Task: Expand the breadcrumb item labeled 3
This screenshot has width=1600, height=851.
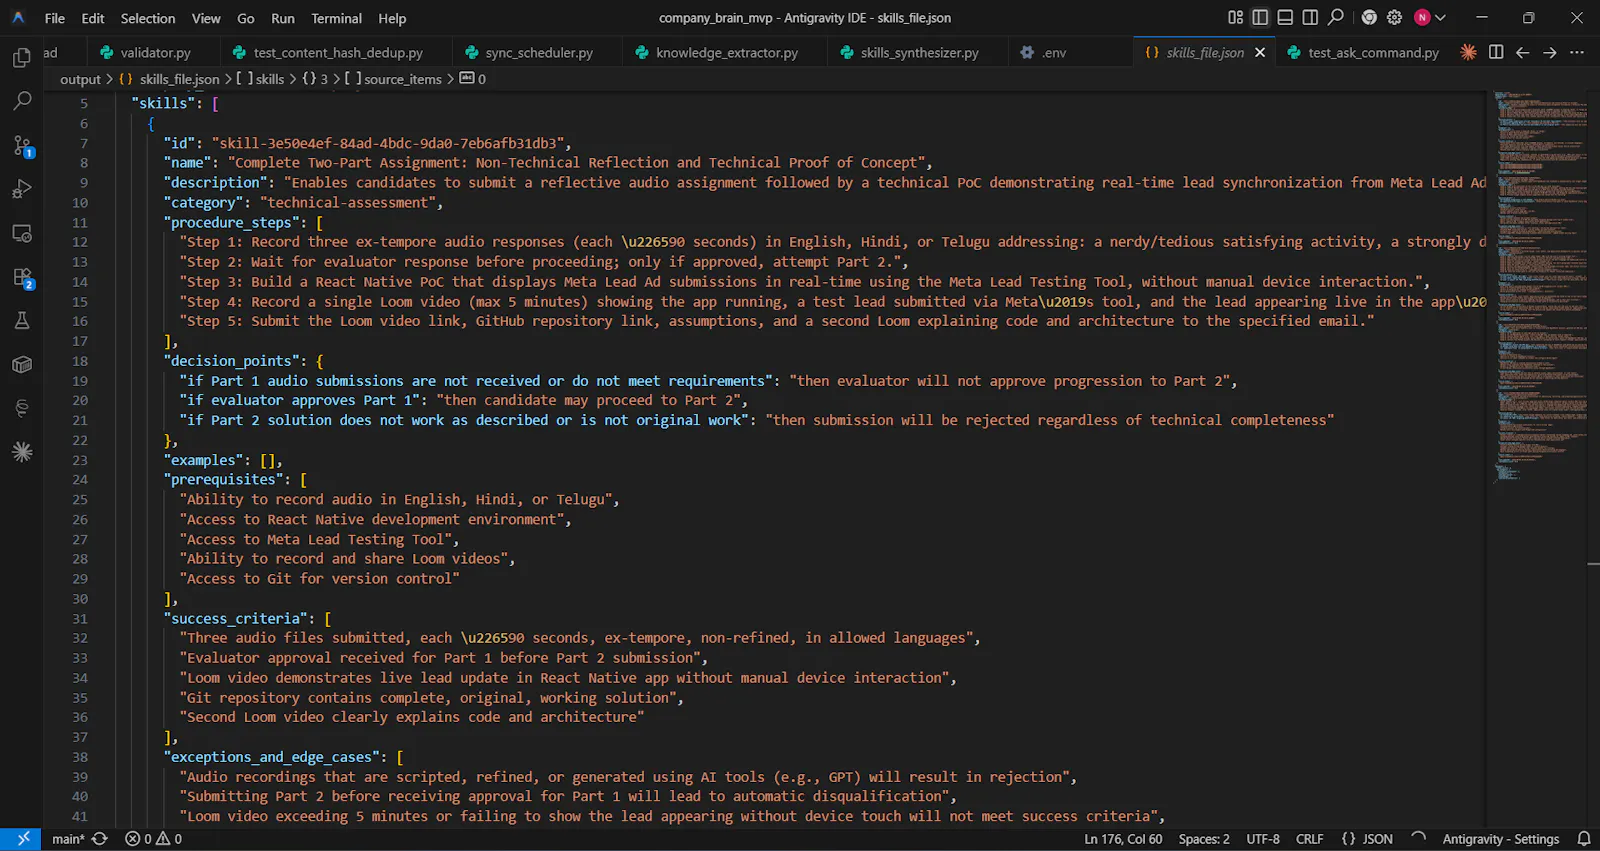Action: click(315, 79)
